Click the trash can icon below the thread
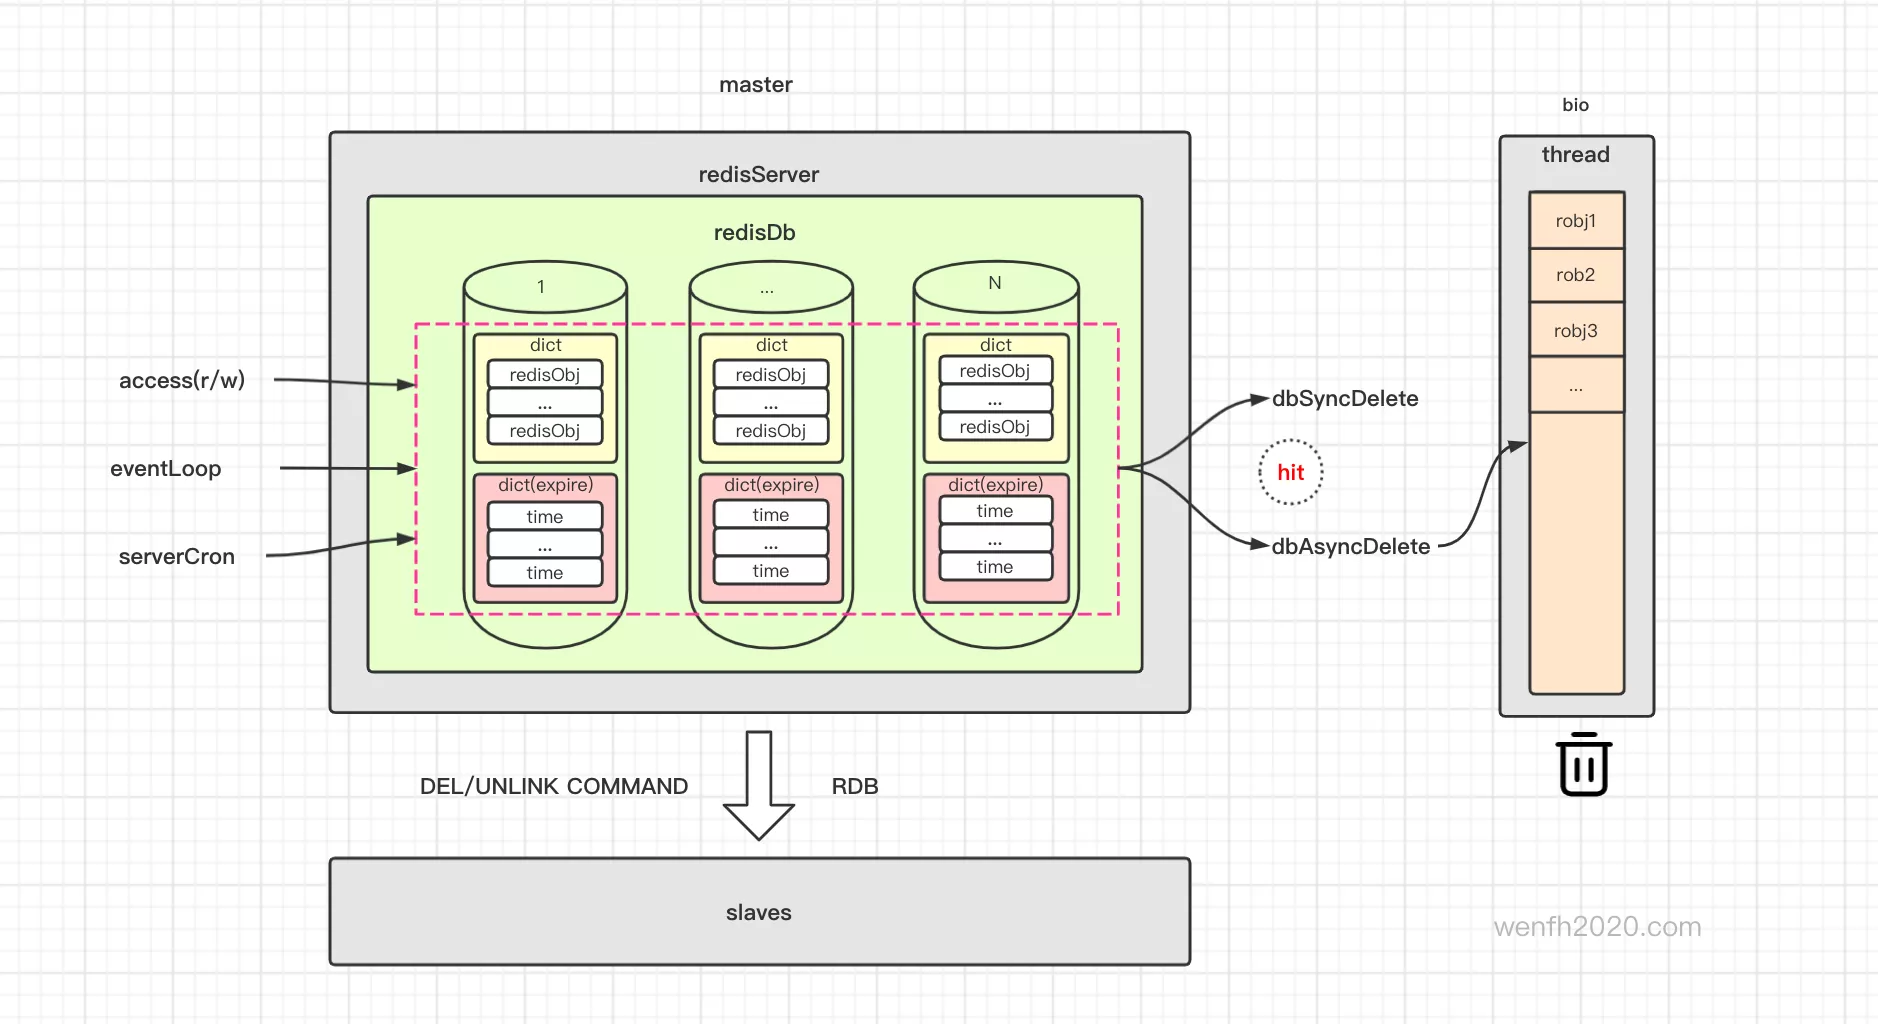The width and height of the screenshot is (1878, 1024). point(1583,766)
